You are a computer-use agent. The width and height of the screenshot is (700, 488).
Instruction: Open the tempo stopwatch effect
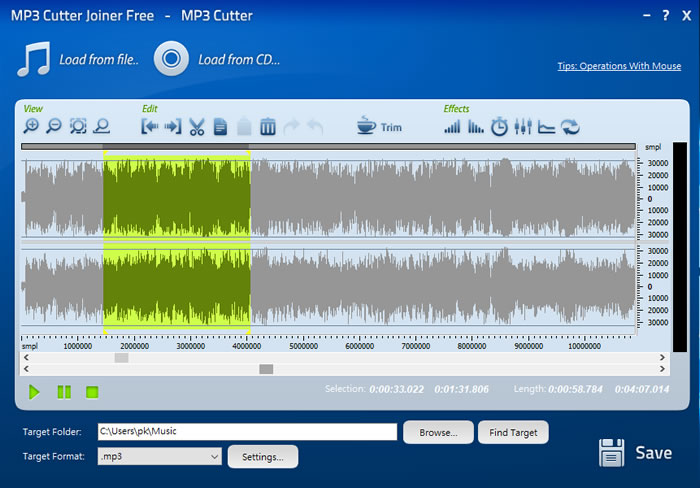click(499, 127)
